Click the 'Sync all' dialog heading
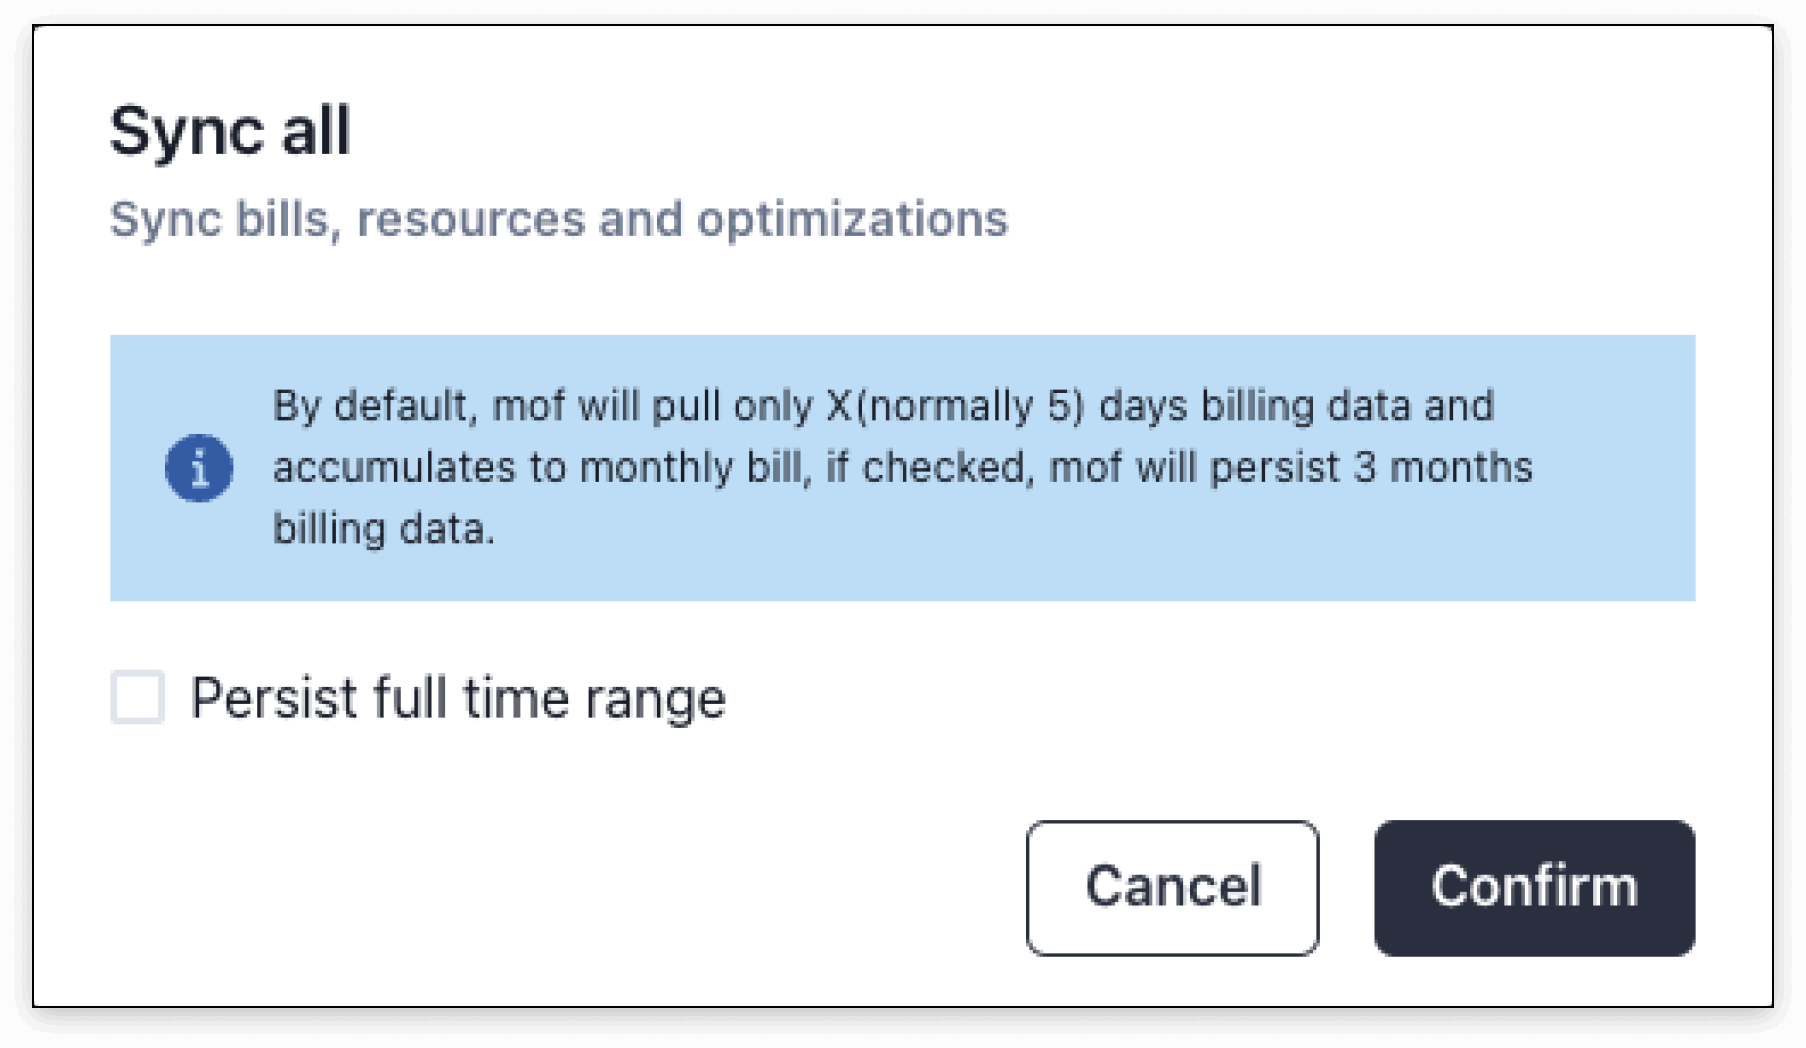This screenshot has height=1048, width=1806. (230, 131)
